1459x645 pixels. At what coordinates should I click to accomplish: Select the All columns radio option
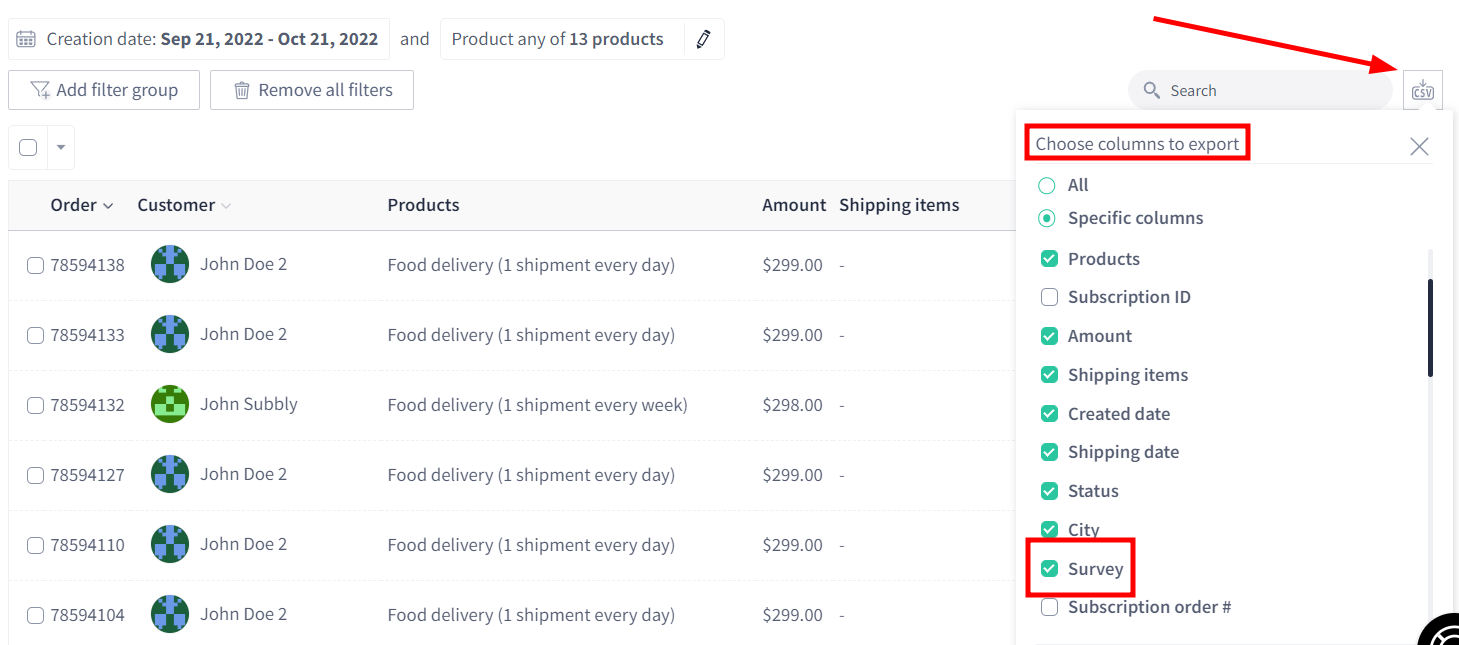pos(1047,185)
